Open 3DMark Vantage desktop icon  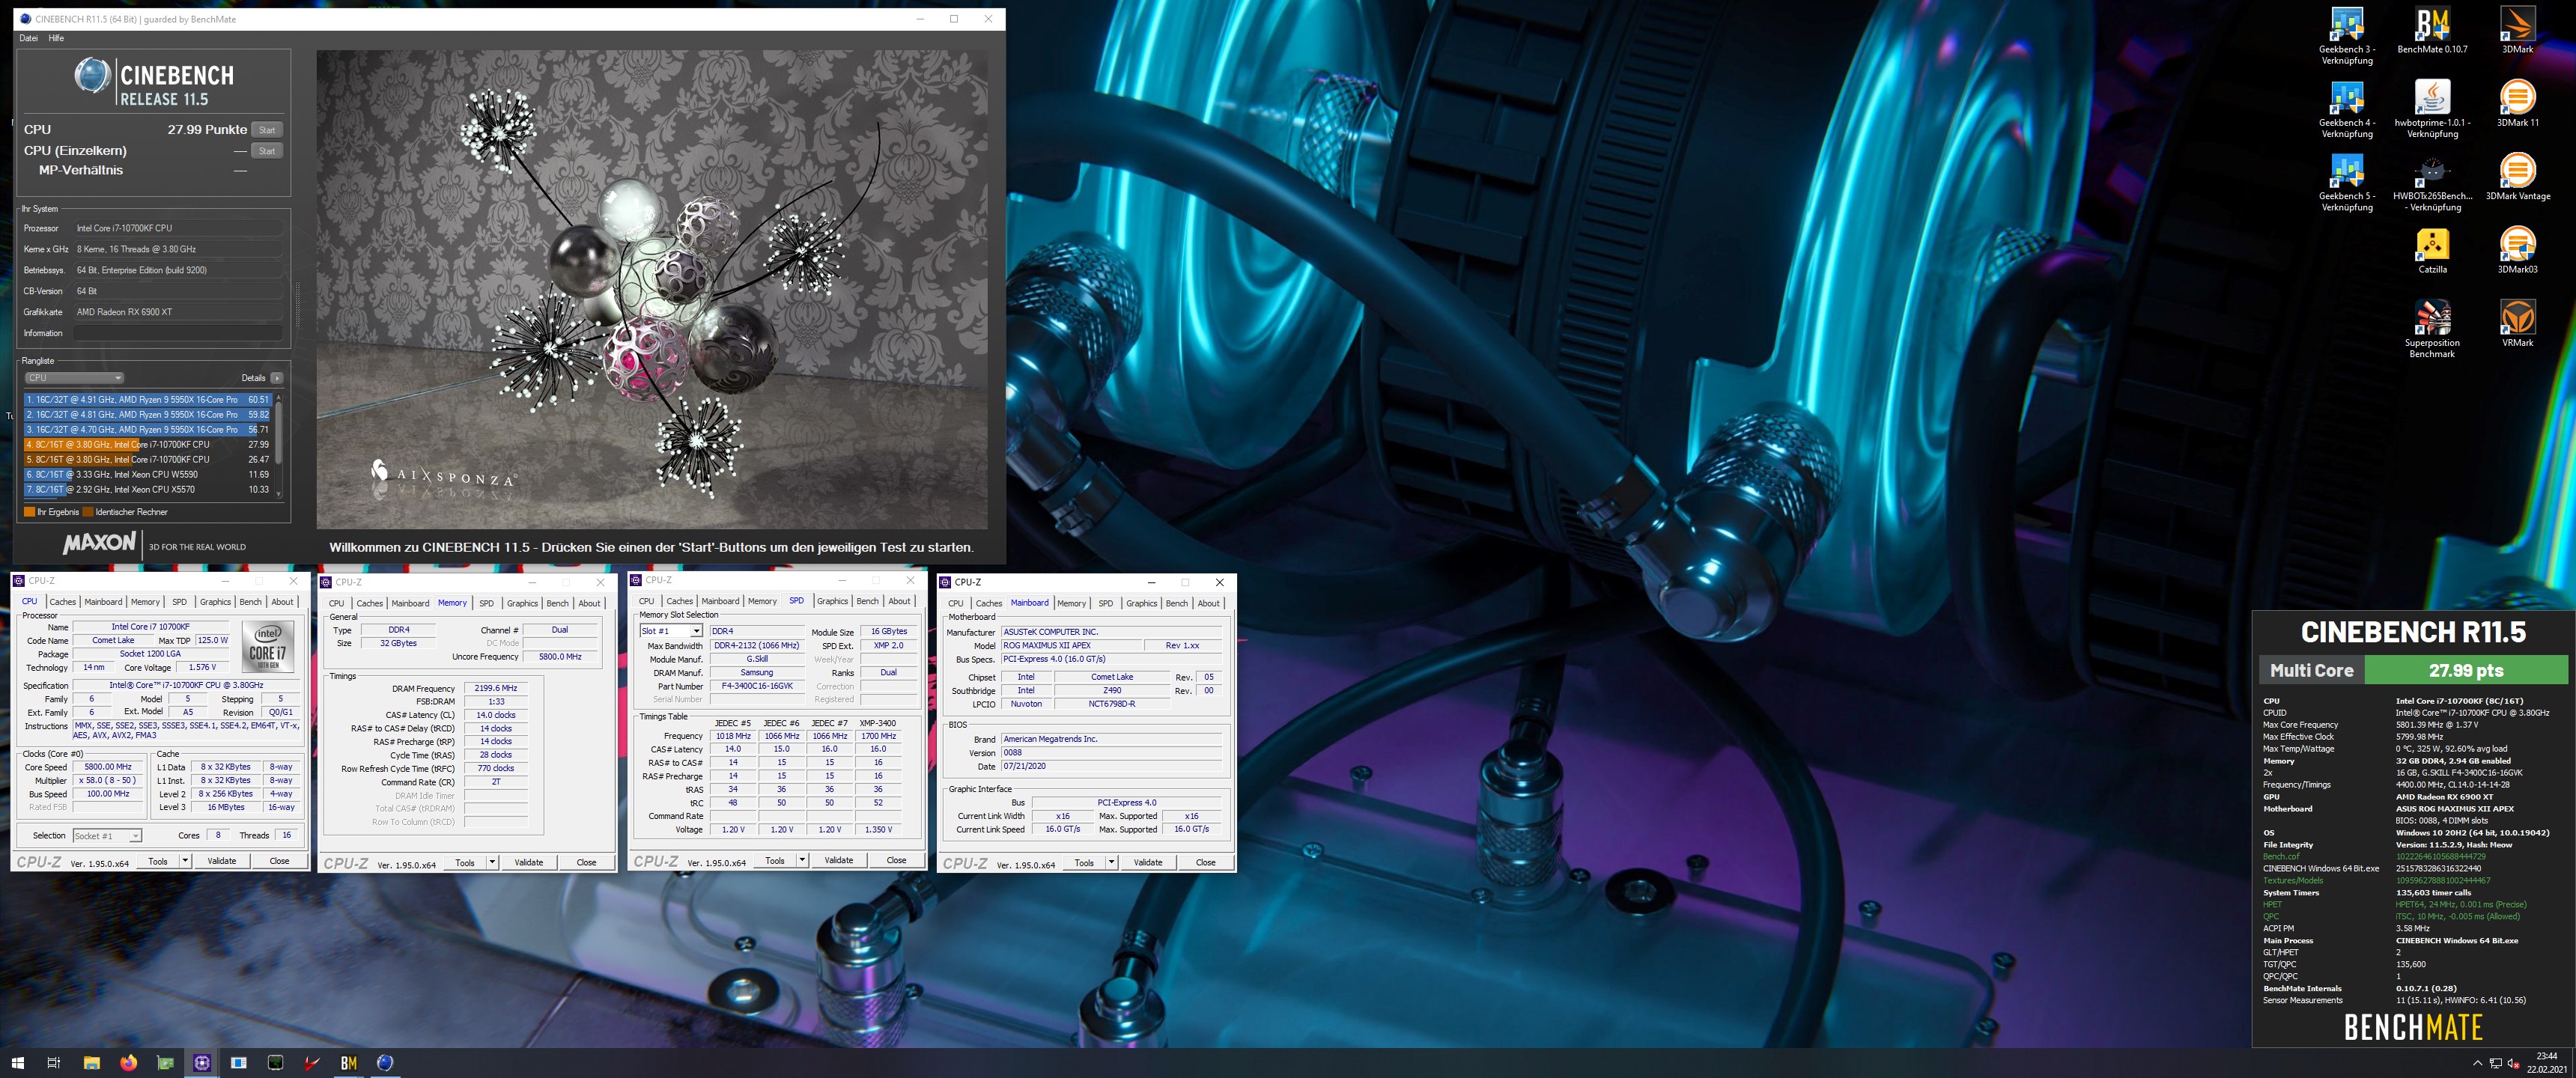(x=2517, y=177)
